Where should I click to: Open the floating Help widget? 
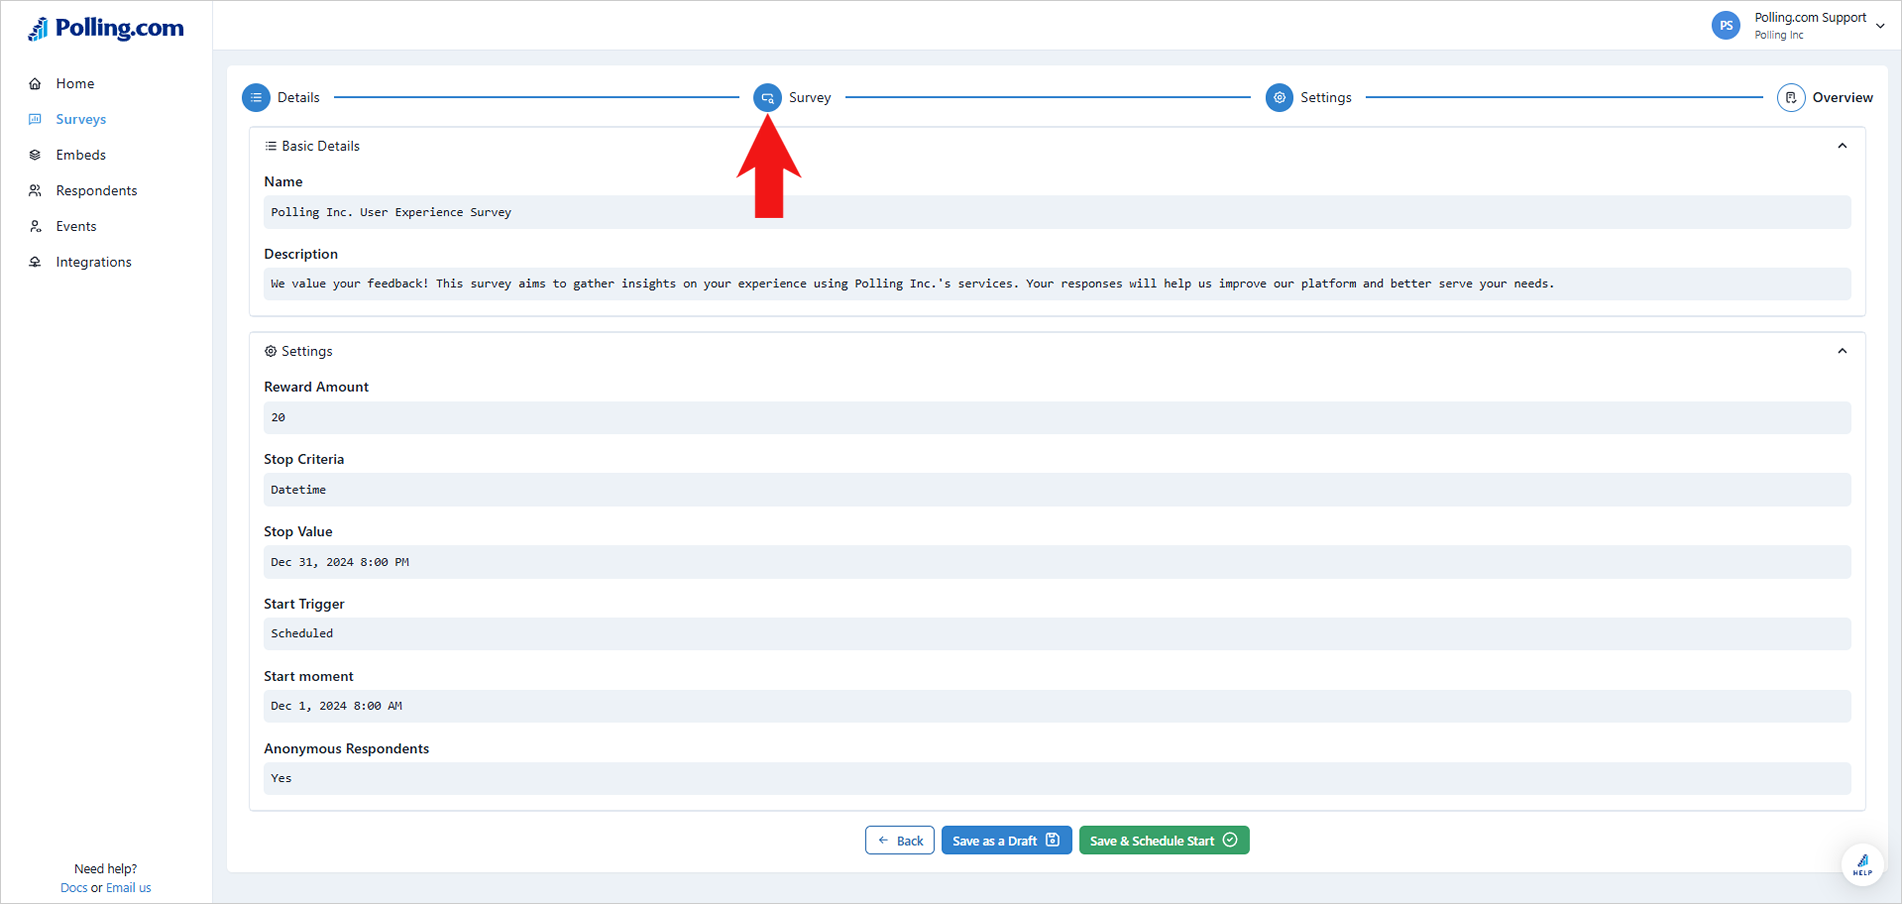coord(1862,864)
